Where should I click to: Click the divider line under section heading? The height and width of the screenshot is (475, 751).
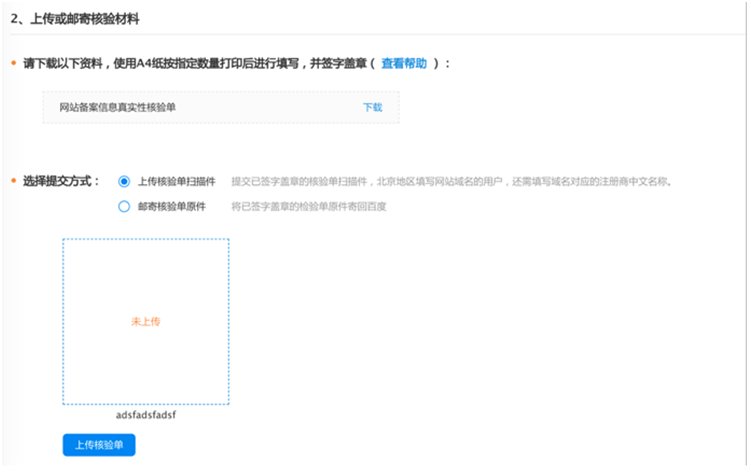coord(377,34)
